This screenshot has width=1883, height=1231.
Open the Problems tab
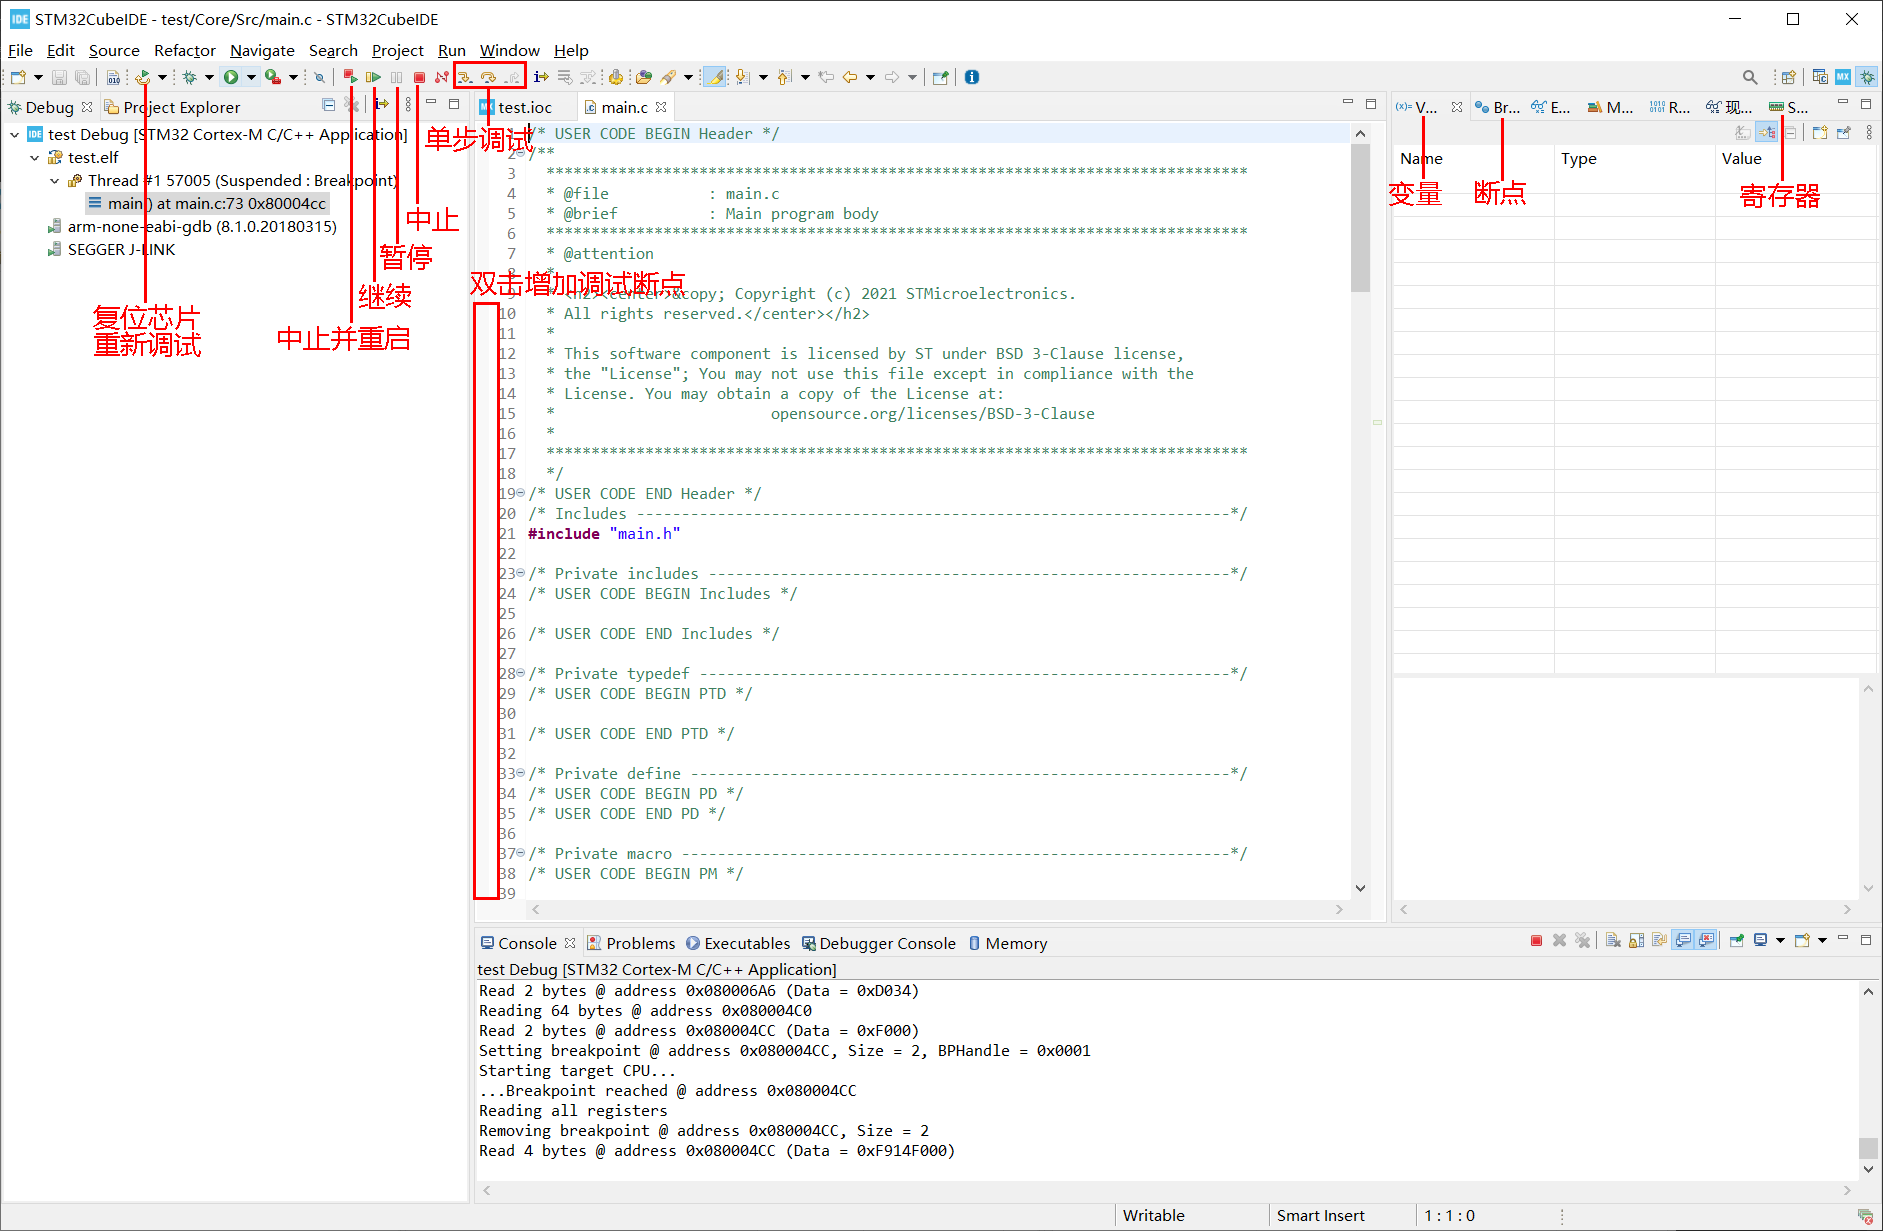click(631, 943)
